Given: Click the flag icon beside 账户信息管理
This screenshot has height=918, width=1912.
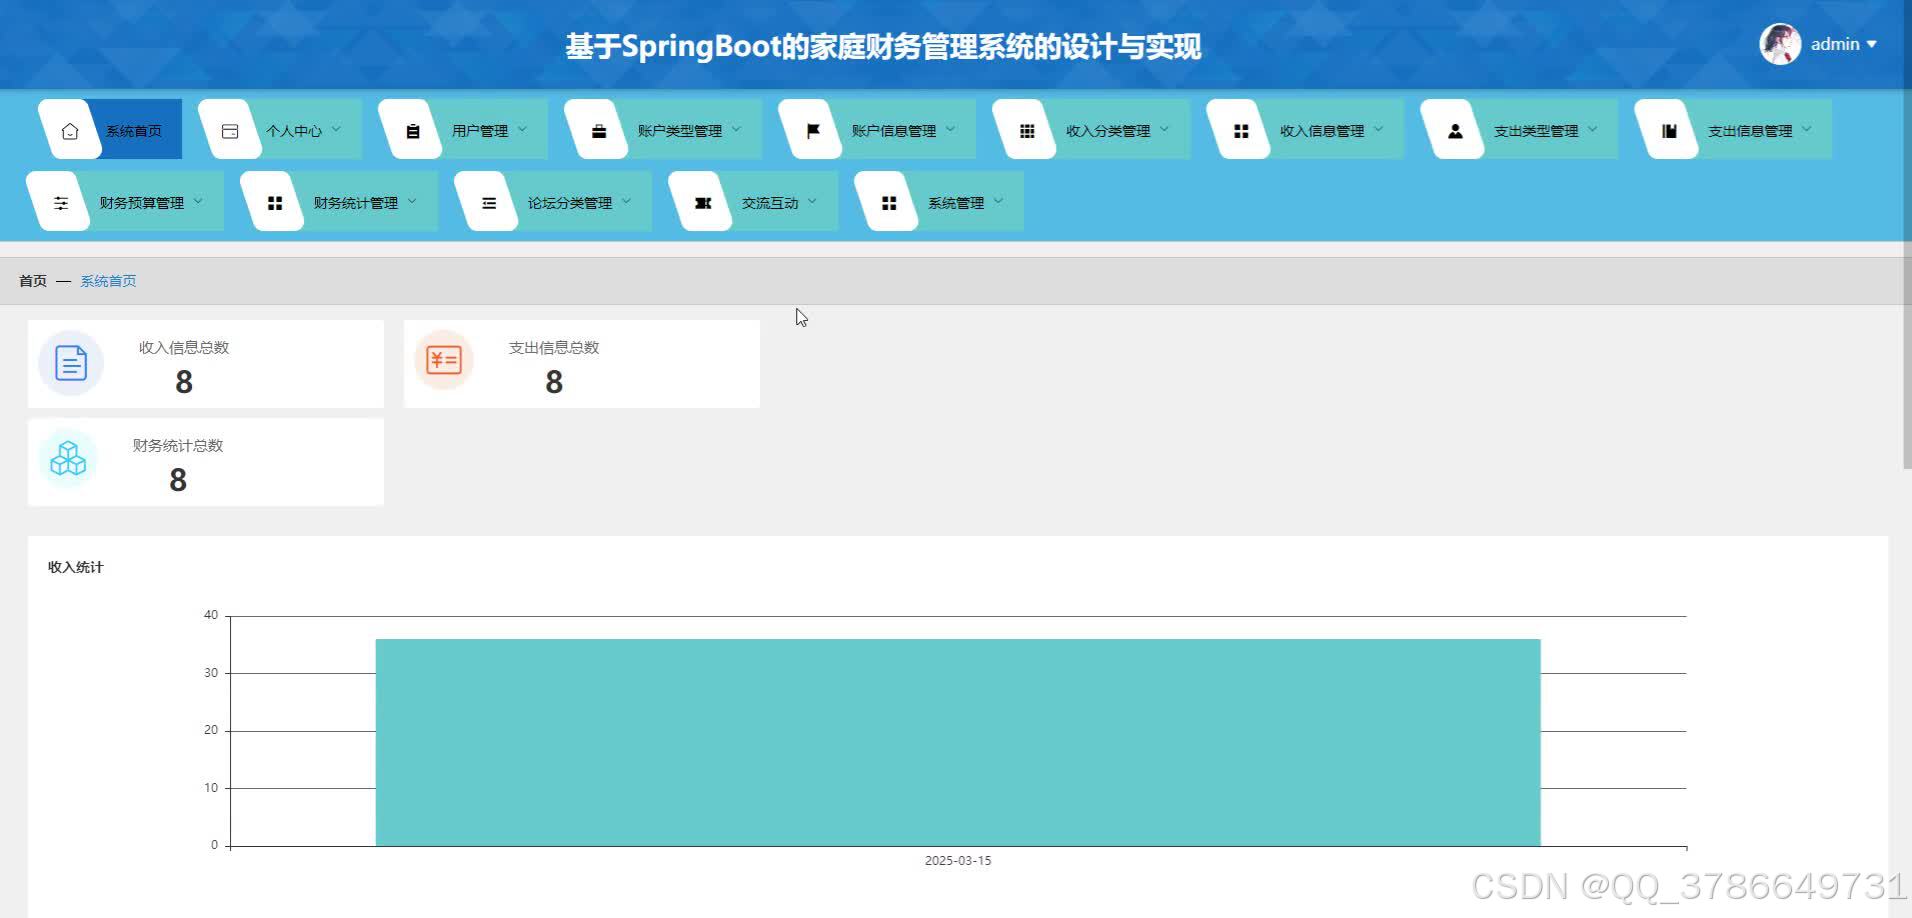Looking at the screenshot, I should [812, 129].
